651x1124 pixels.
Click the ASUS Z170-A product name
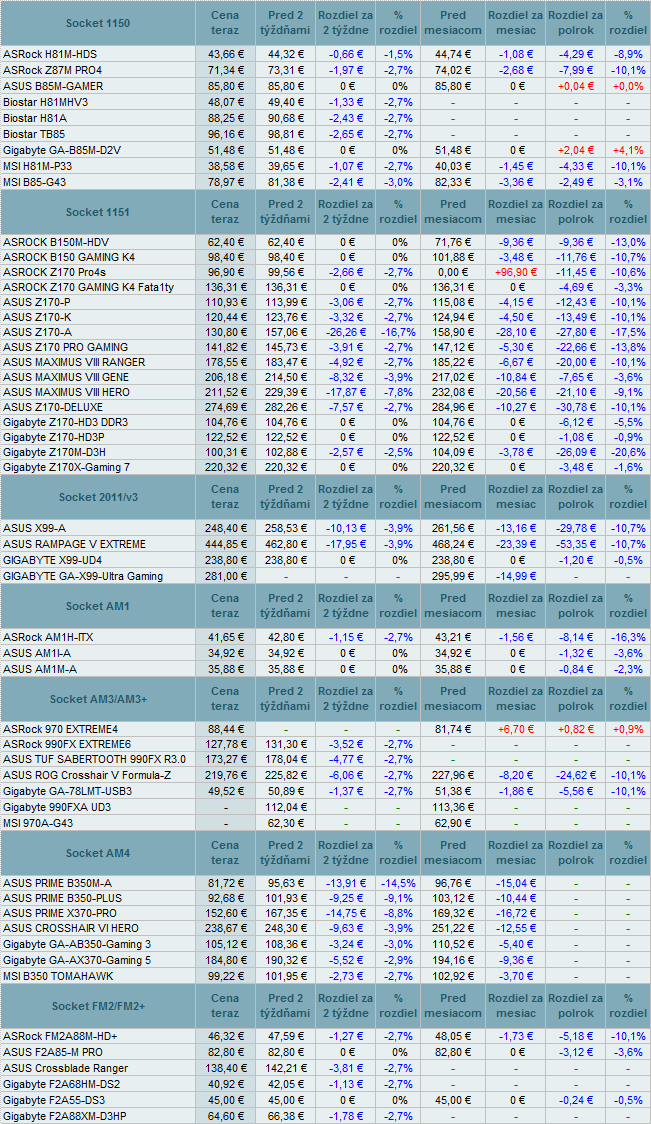(x=37, y=333)
